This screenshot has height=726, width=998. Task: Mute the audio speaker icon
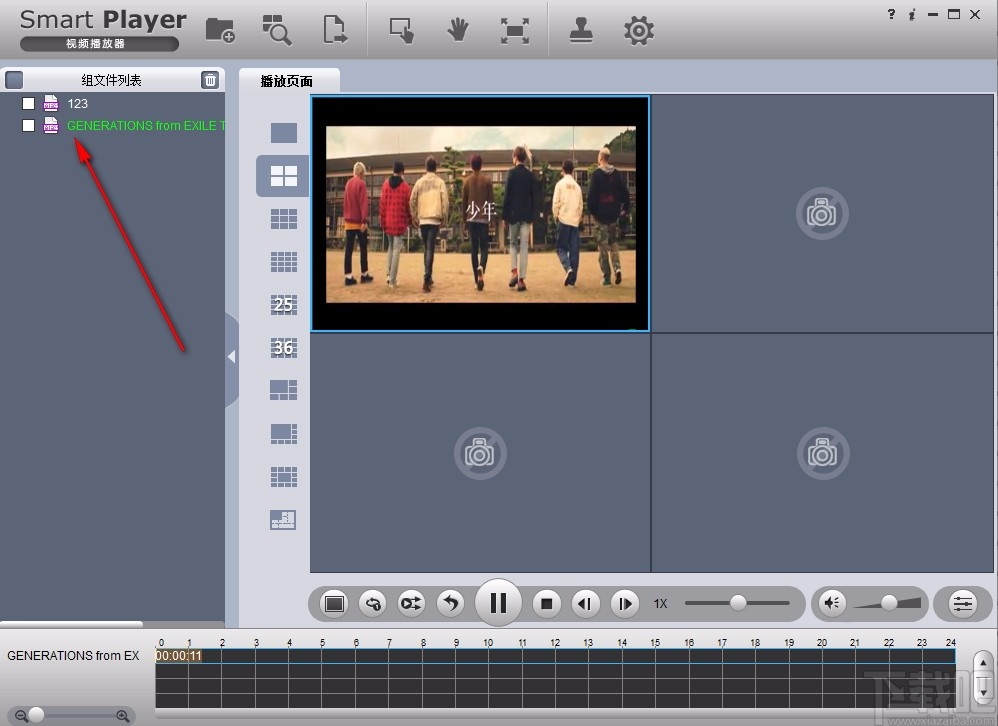(832, 602)
